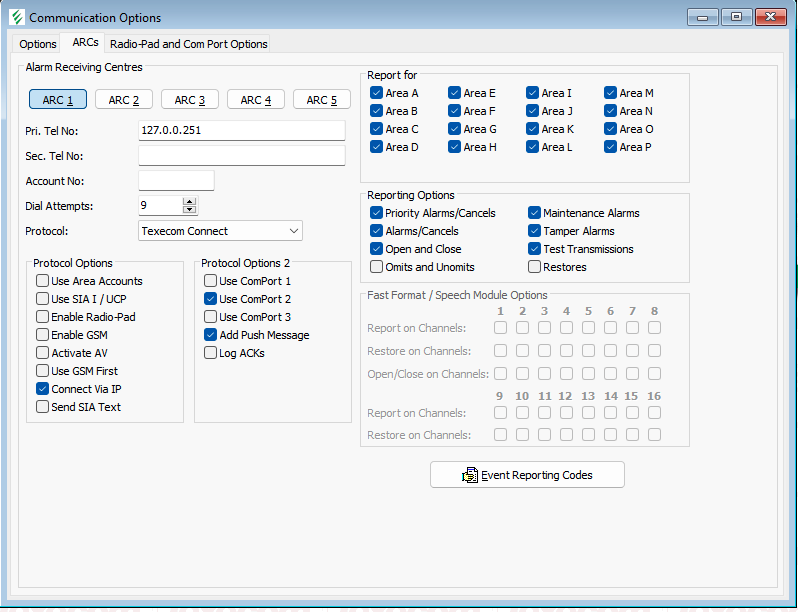Click the Account No text field

coord(176,181)
